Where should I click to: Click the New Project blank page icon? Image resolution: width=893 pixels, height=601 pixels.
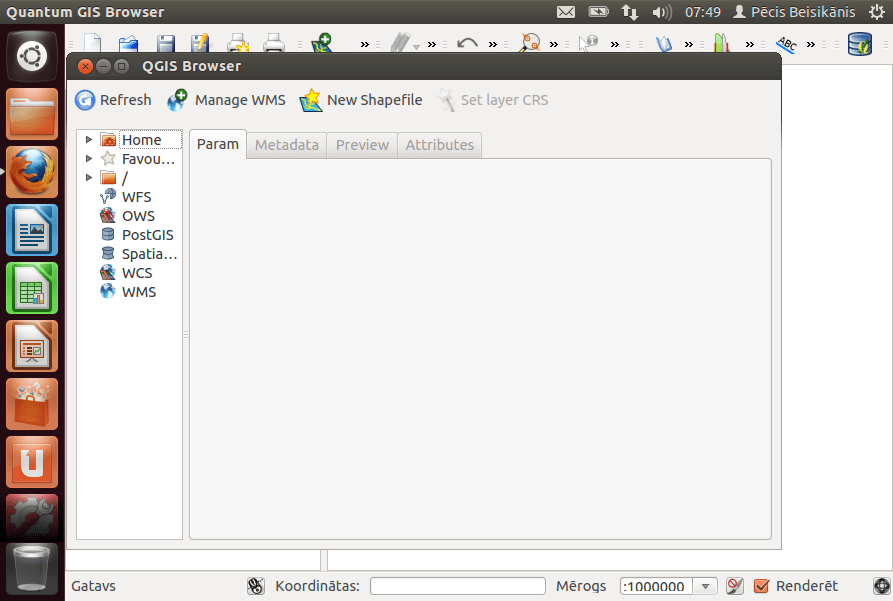click(x=93, y=43)
